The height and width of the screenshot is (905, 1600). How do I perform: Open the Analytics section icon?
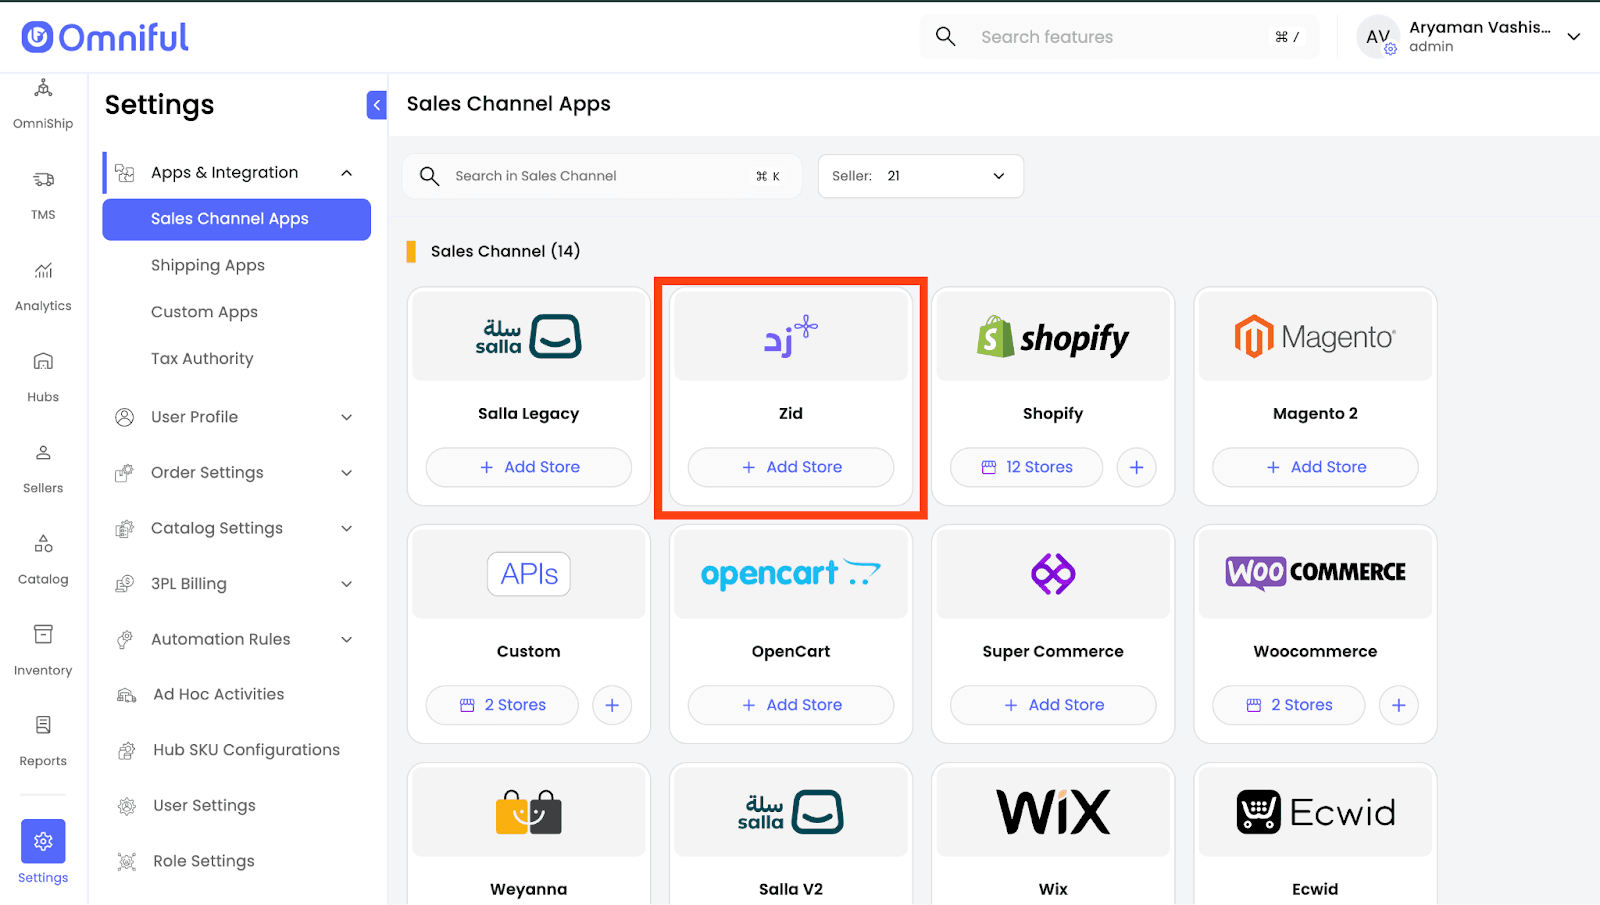click(43, 272)
